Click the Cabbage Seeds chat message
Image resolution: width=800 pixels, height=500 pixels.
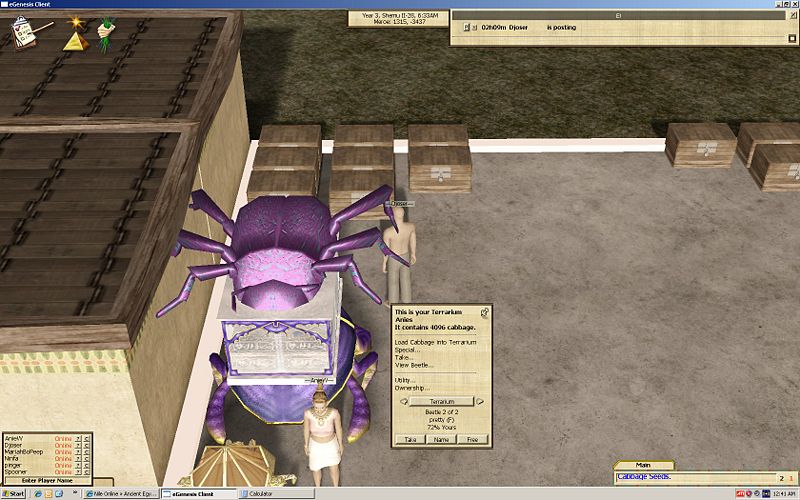(x=644, y=477)
